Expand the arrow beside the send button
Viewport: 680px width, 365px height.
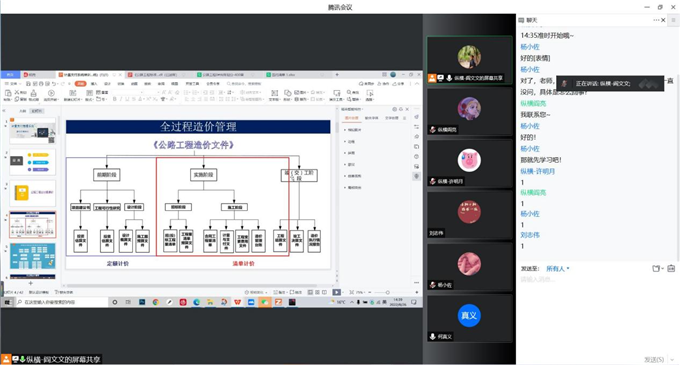click(672, 359)
